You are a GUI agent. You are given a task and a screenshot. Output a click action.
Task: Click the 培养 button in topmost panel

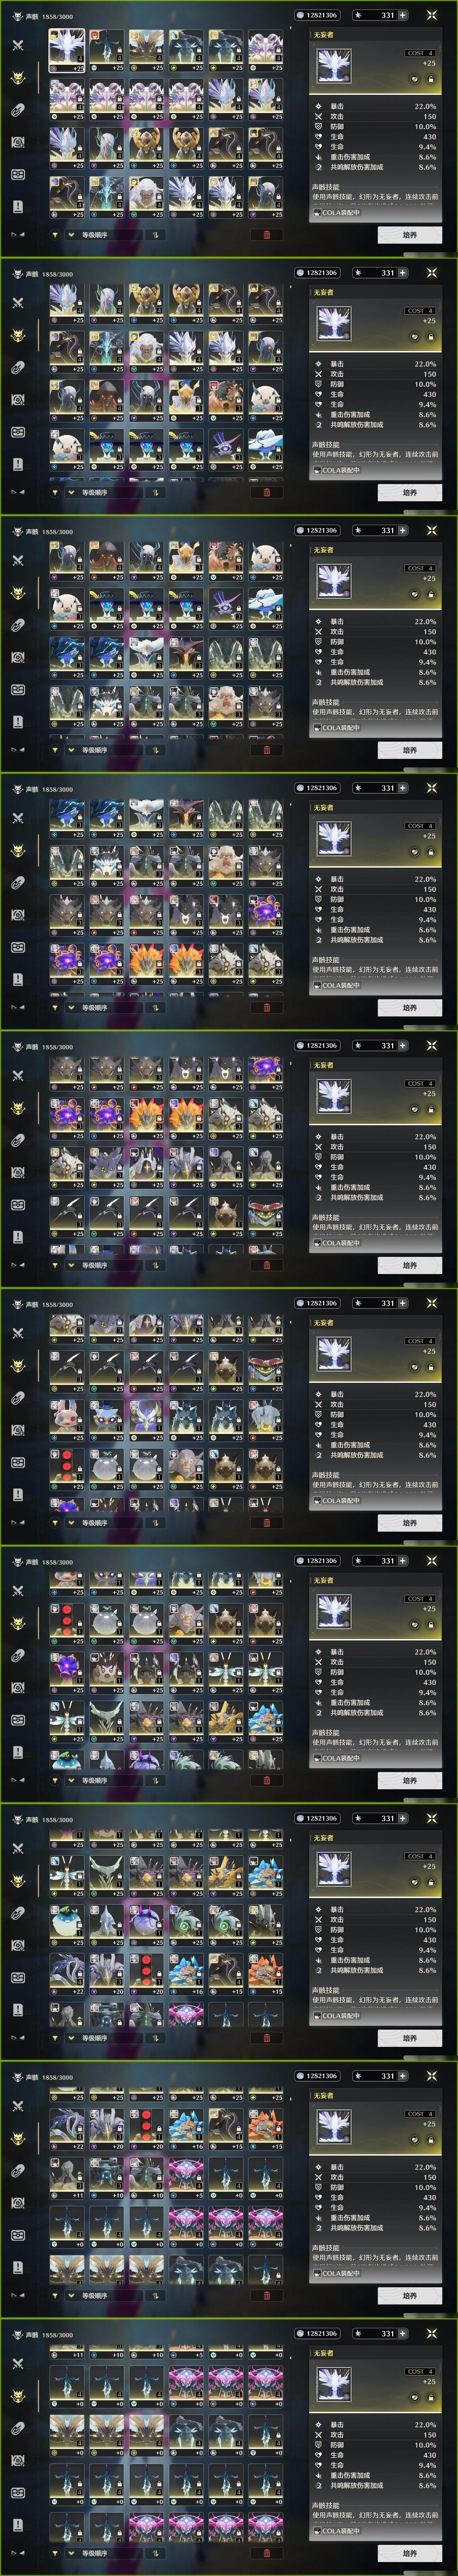pos(409,235)
